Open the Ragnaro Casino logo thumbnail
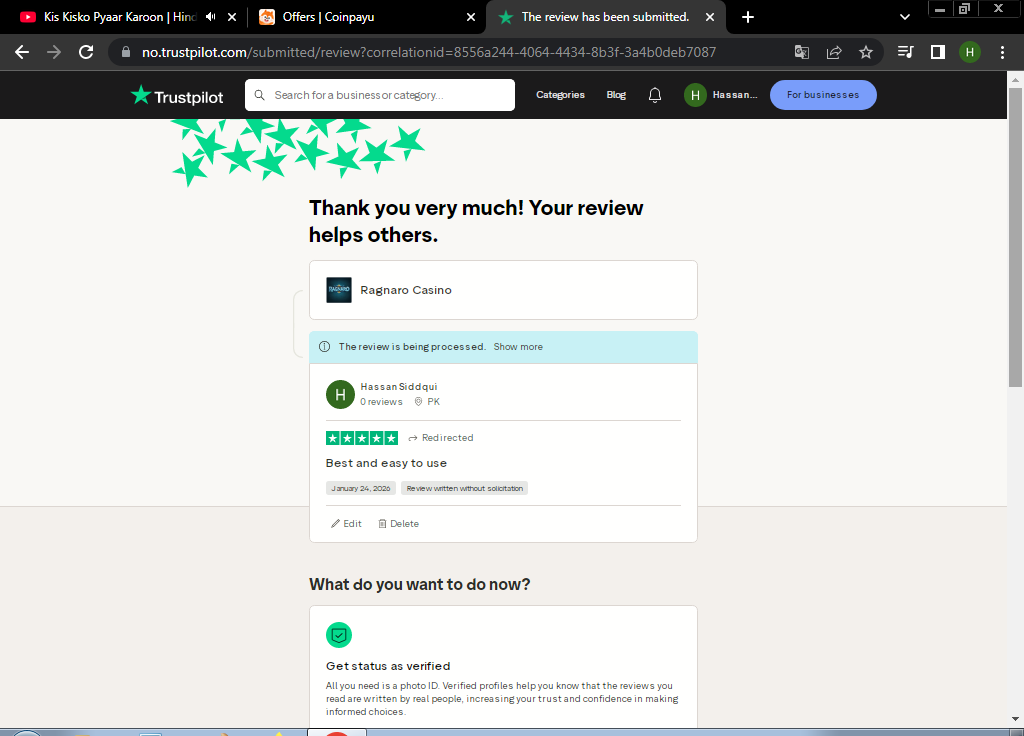The width and height of the screenshot is (1024, 736). (339, 290)
